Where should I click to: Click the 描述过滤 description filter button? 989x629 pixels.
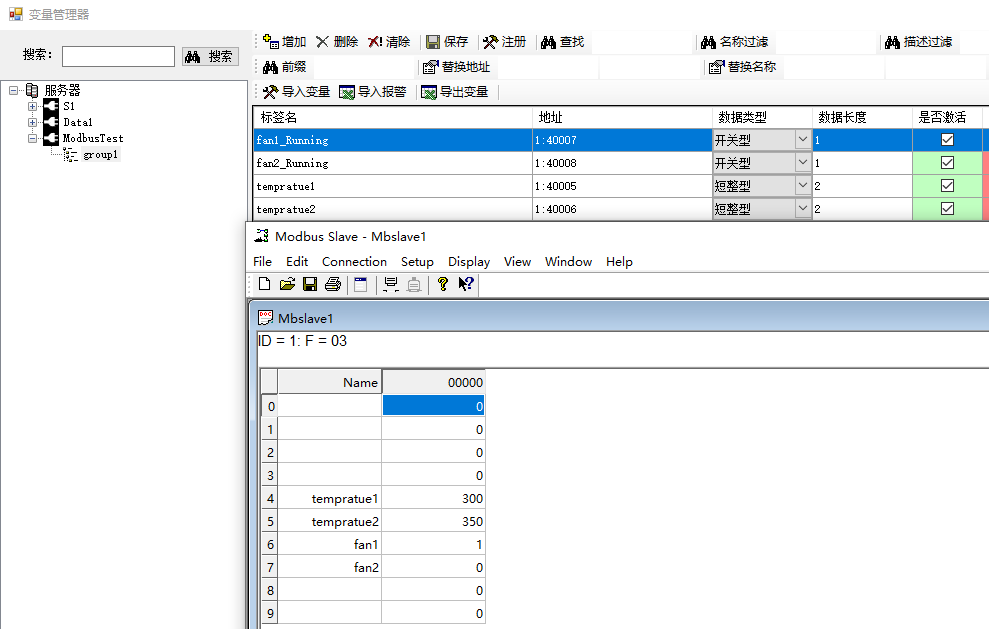click(x=919, y=42)
